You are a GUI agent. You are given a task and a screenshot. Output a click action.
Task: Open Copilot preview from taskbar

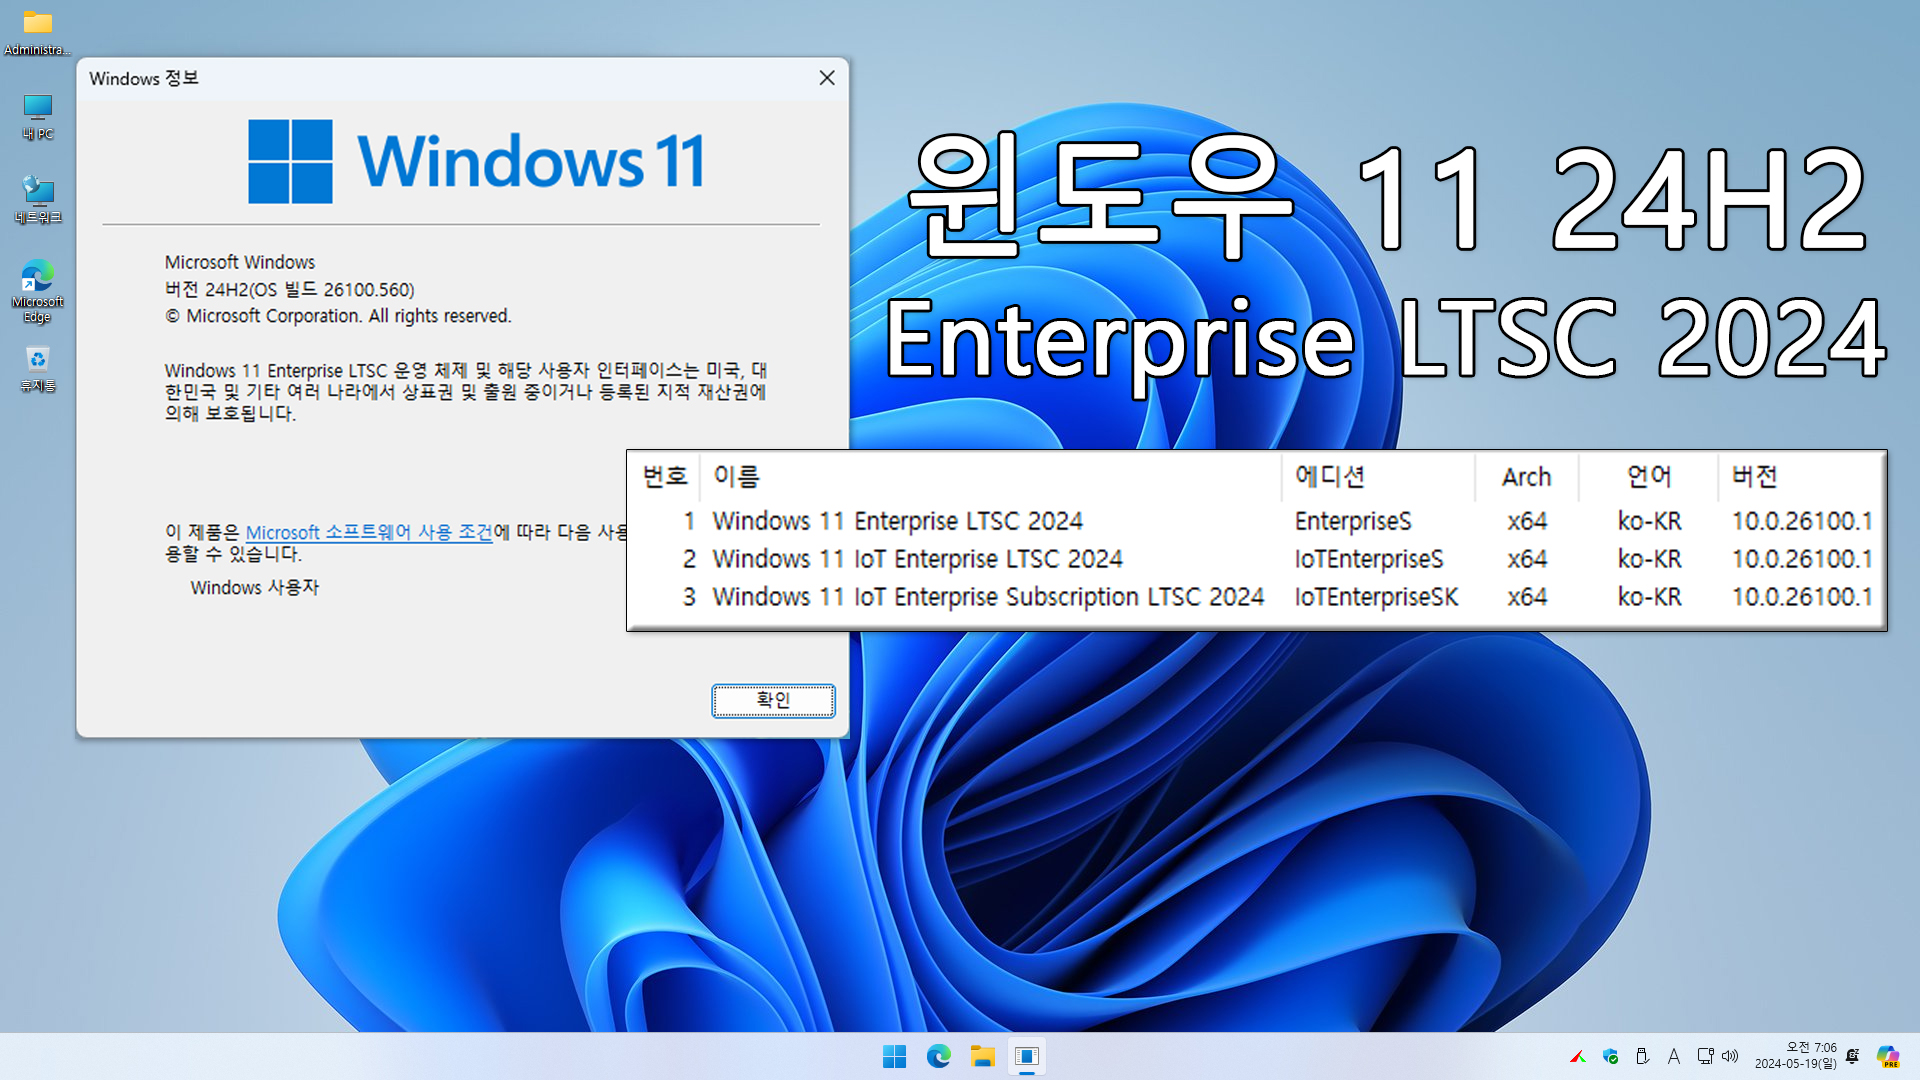[x=1887, y=1056]
